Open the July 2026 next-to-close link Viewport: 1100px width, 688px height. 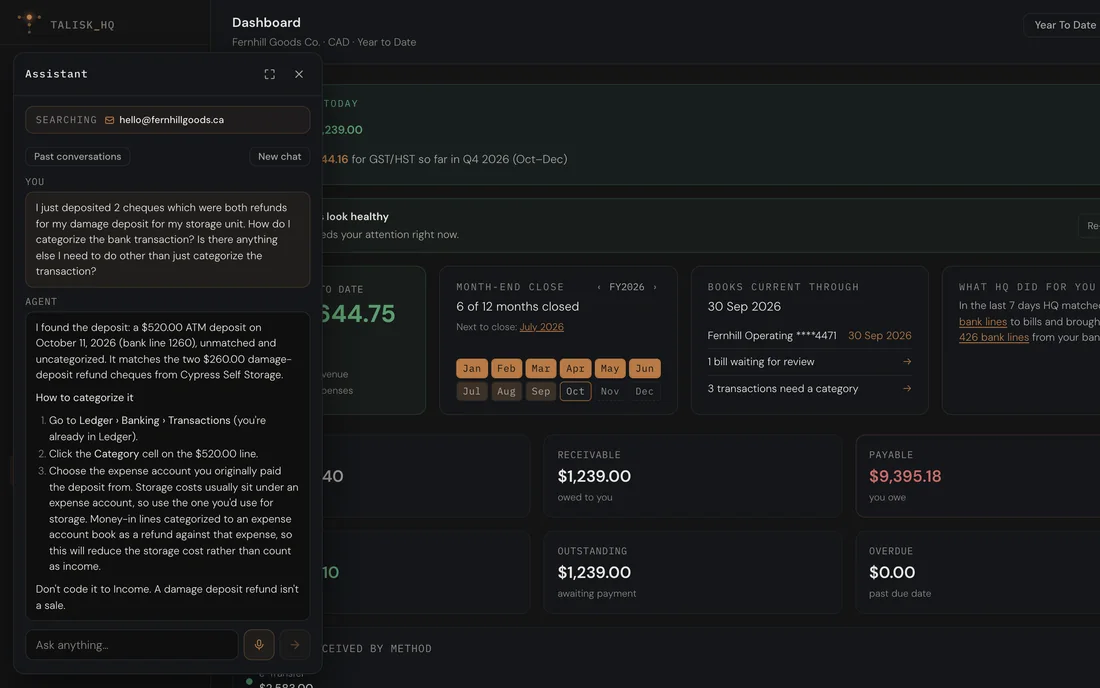(x=542, y=327)
